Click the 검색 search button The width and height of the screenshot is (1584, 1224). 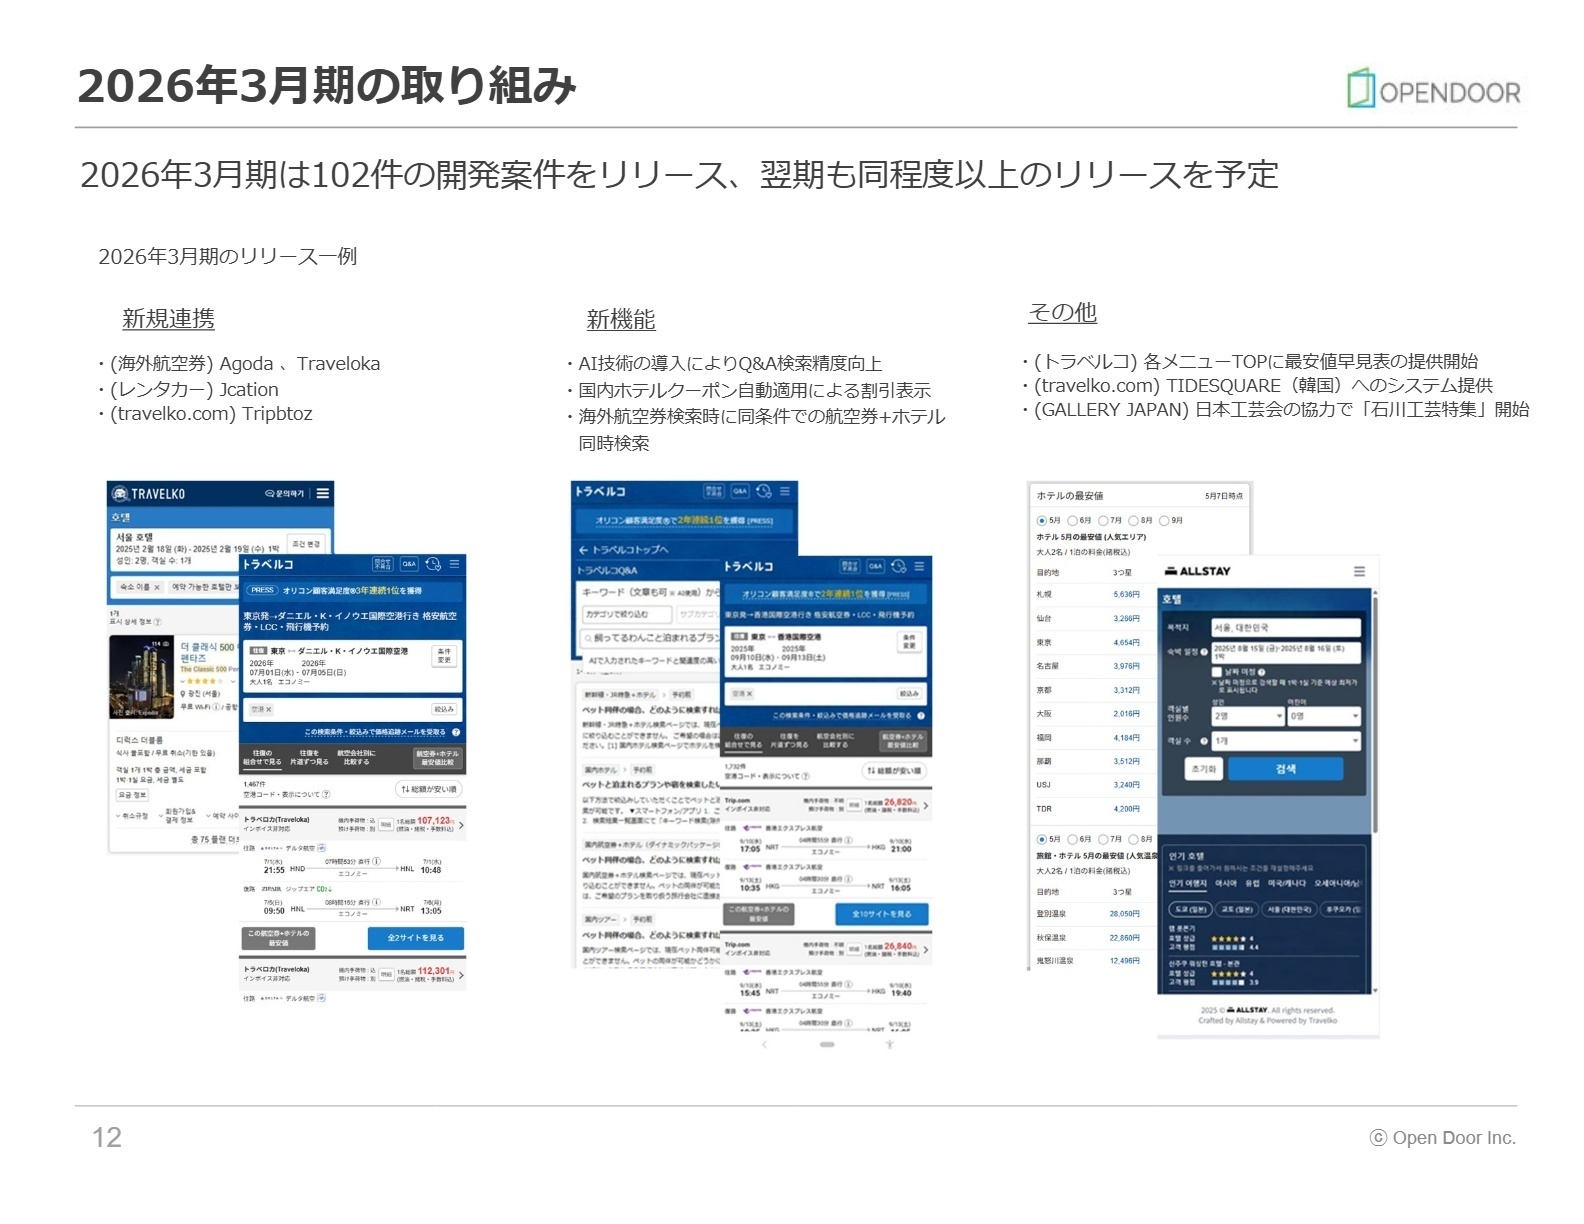1285,769
